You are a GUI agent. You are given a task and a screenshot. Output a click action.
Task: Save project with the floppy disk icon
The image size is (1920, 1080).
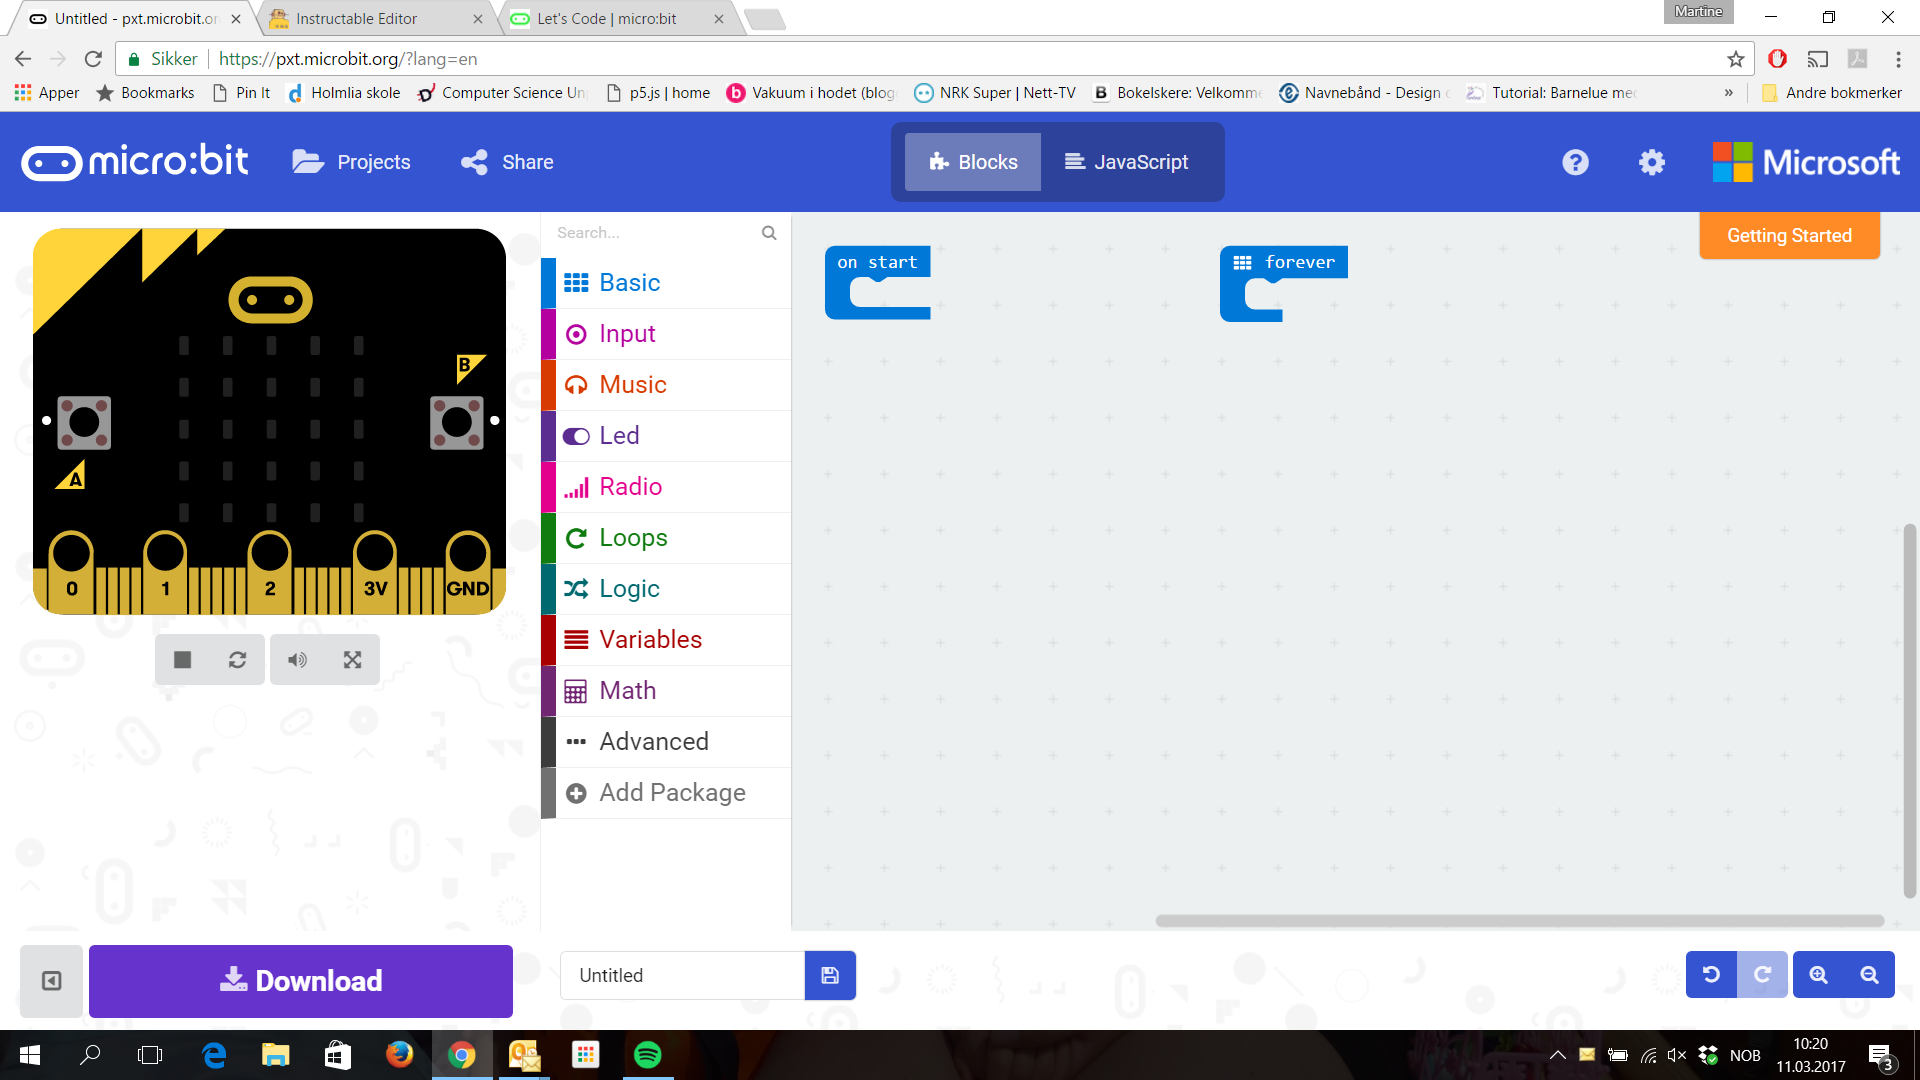coord(830,975)
